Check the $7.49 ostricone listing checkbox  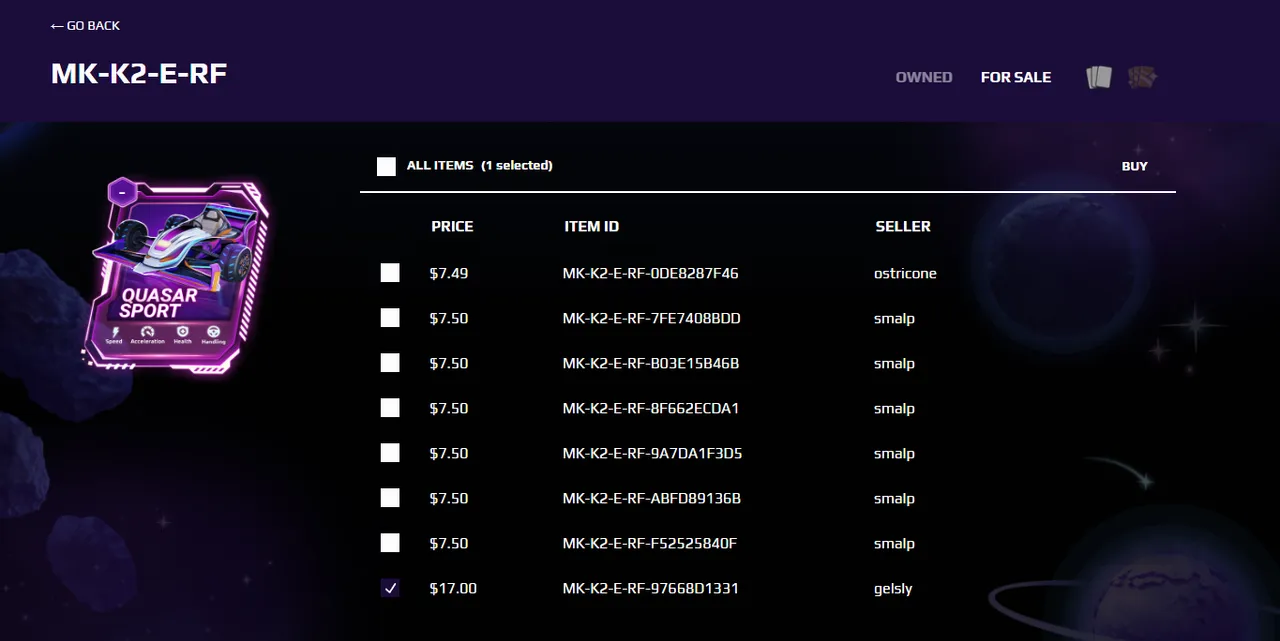(390, 273)
